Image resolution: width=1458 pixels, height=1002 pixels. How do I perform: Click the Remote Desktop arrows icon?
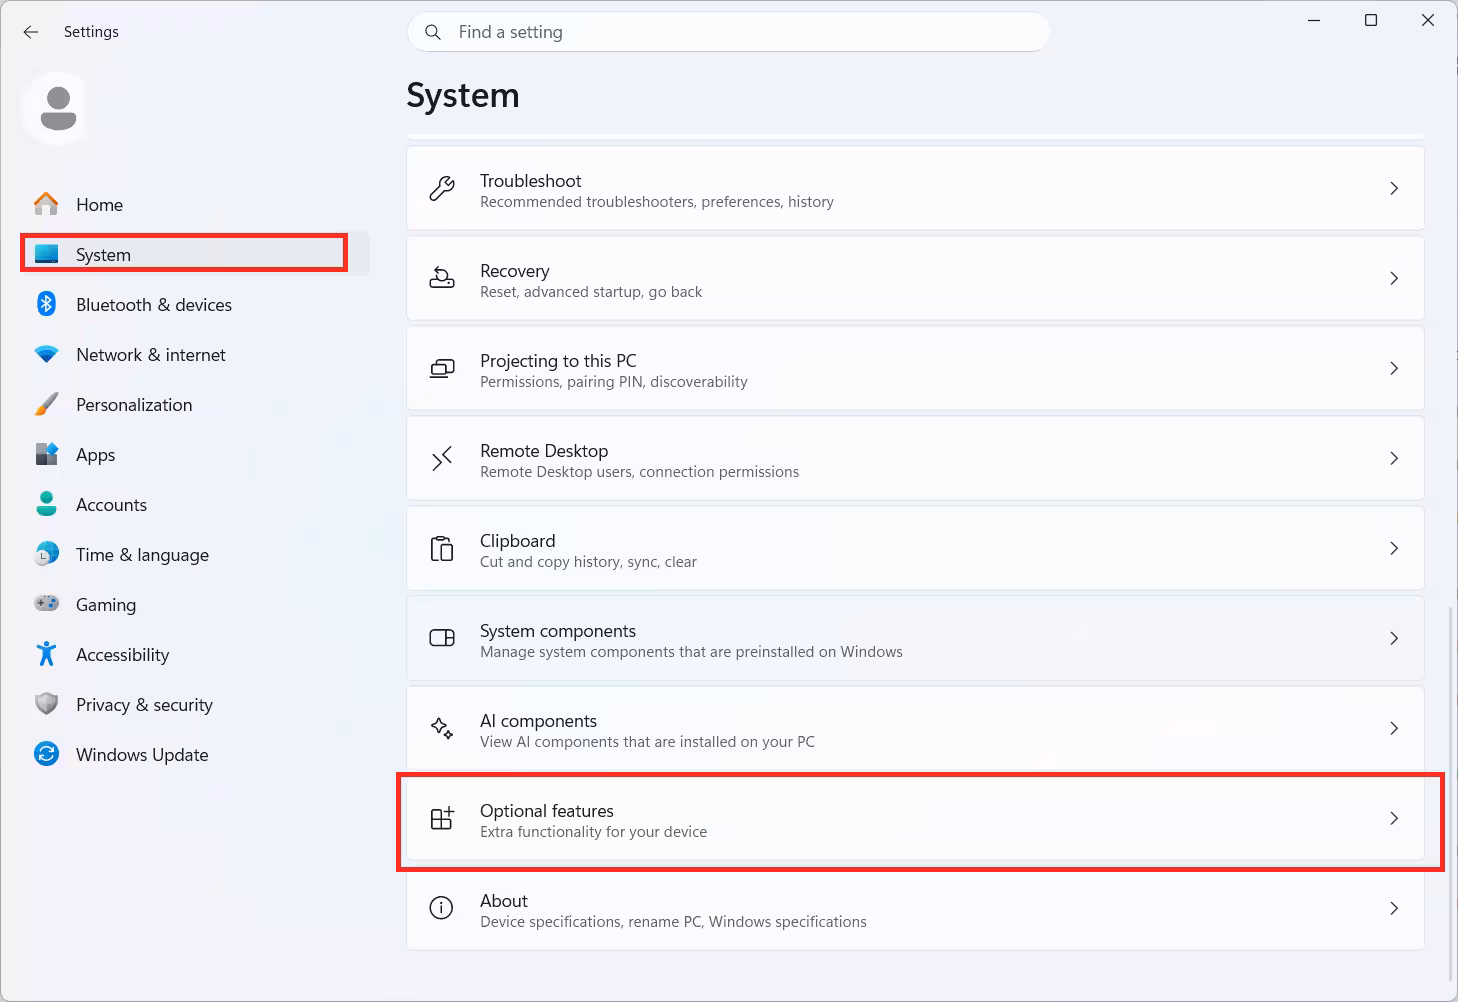[x=442, y=458]
